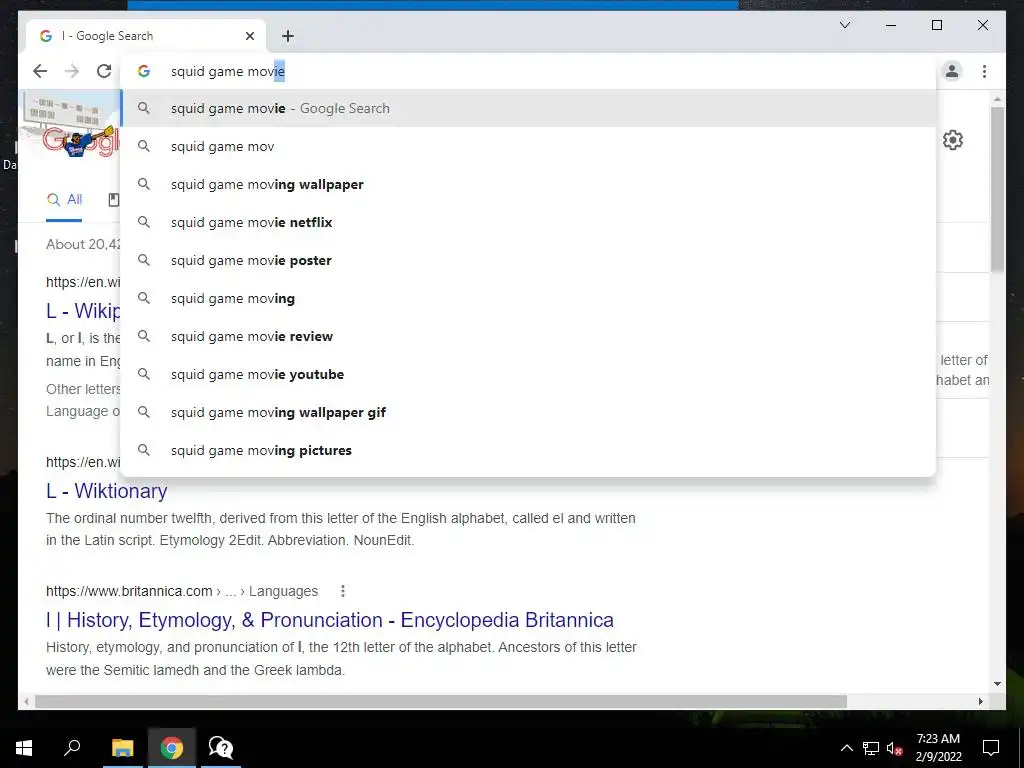Open the tab search chevron

point(844,25)
